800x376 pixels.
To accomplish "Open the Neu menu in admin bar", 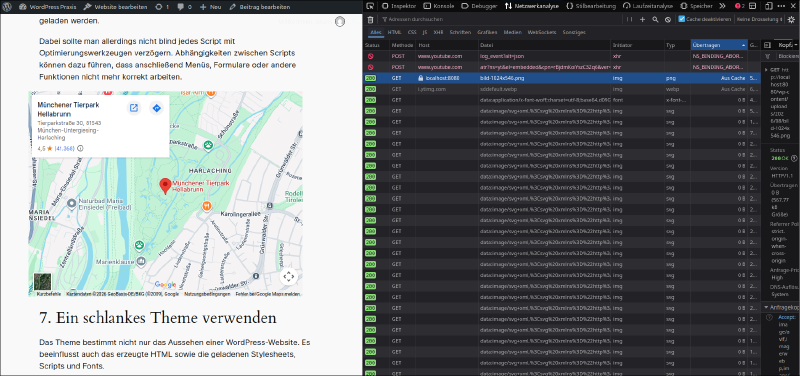I will pos(210,7).
